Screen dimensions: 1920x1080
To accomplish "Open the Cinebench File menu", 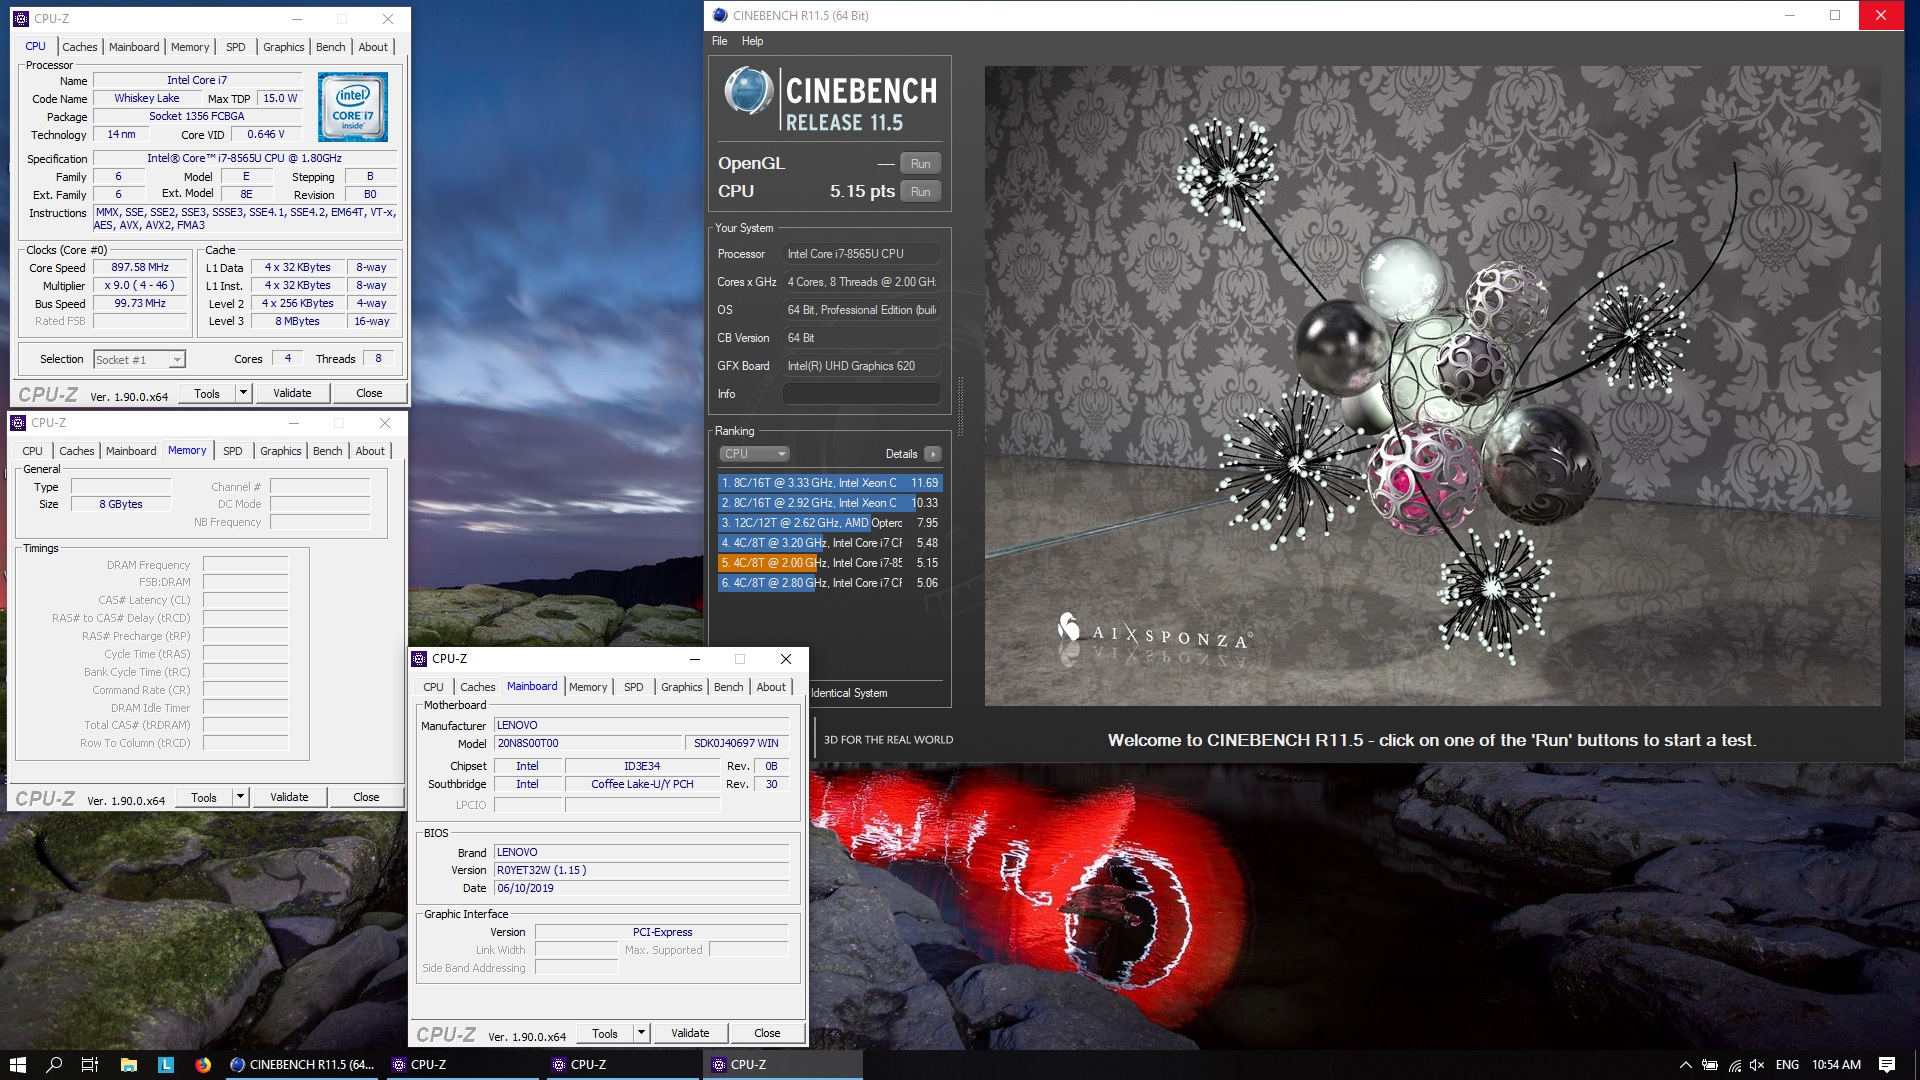I will tap(719, 41).
